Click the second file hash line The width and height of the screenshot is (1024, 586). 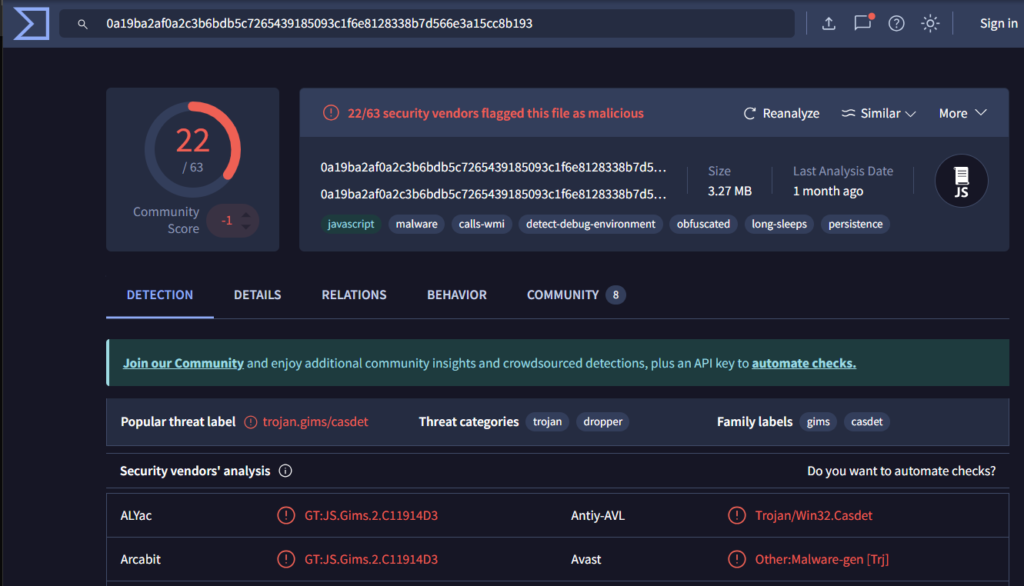click(x=493, y=194)
